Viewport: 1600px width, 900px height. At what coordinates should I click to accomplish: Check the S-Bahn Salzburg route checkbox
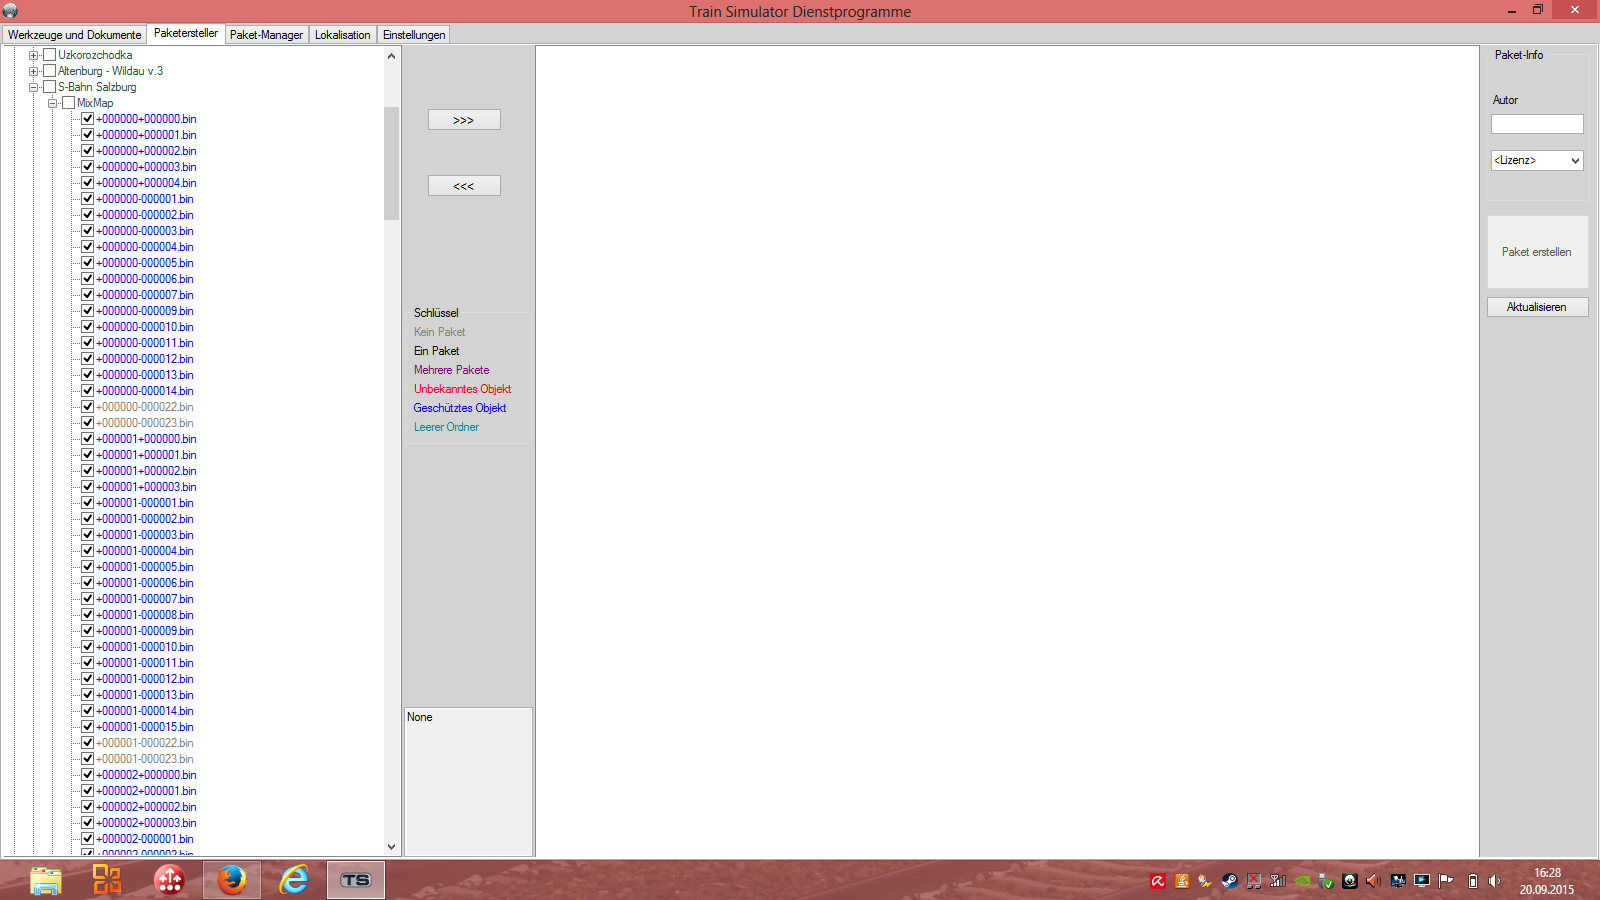50,87
